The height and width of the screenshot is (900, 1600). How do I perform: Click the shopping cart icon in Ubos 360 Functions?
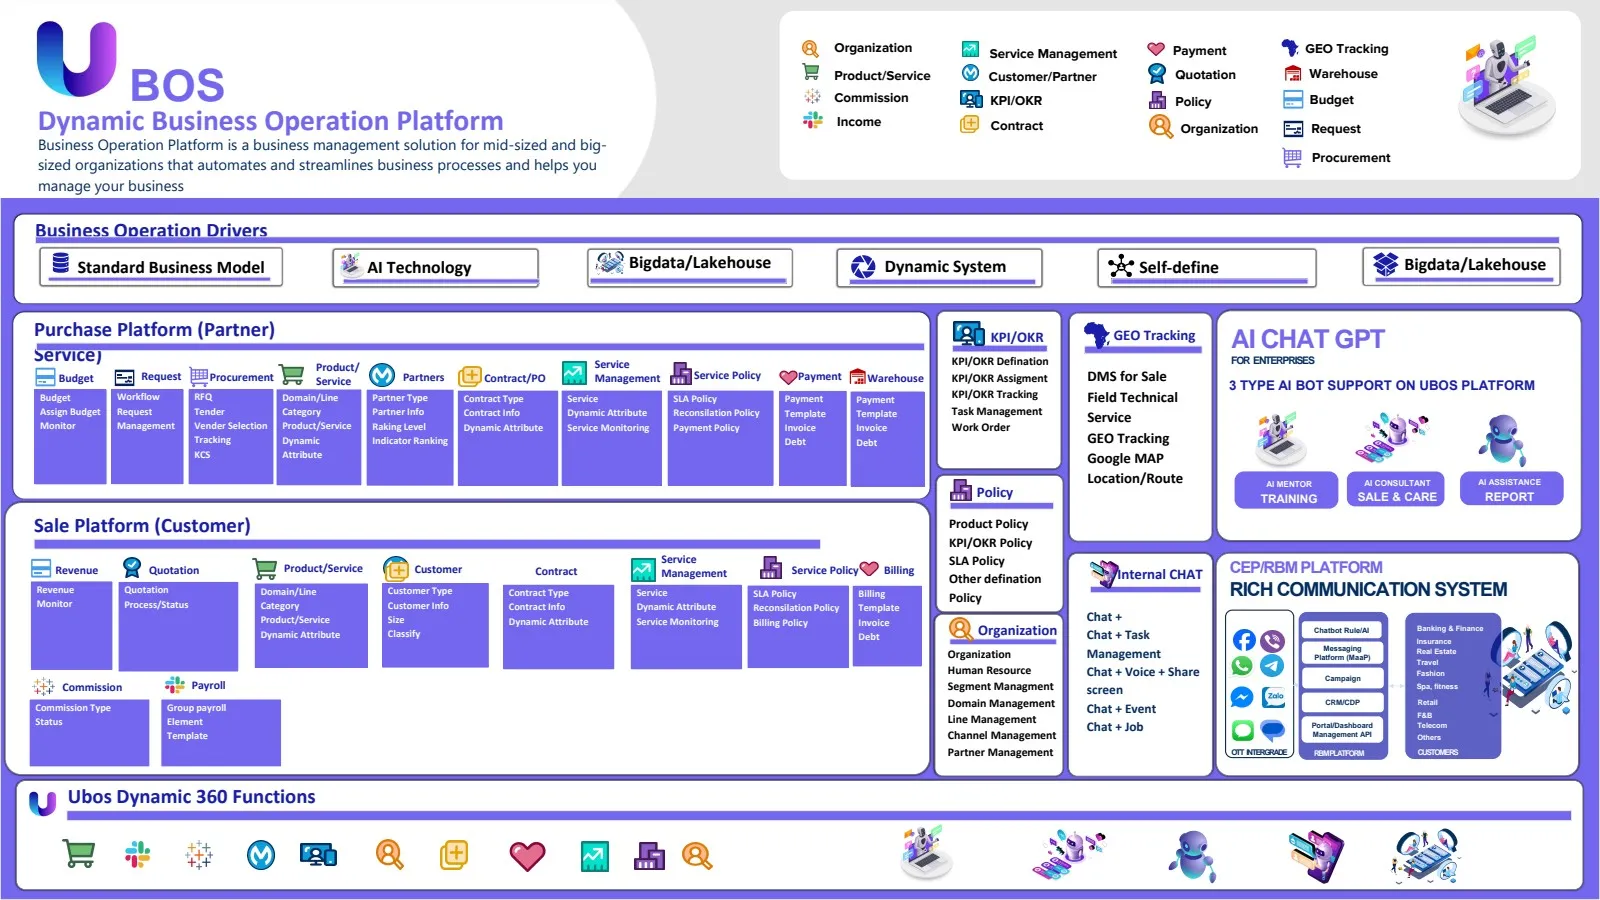[x=79, y=854]
